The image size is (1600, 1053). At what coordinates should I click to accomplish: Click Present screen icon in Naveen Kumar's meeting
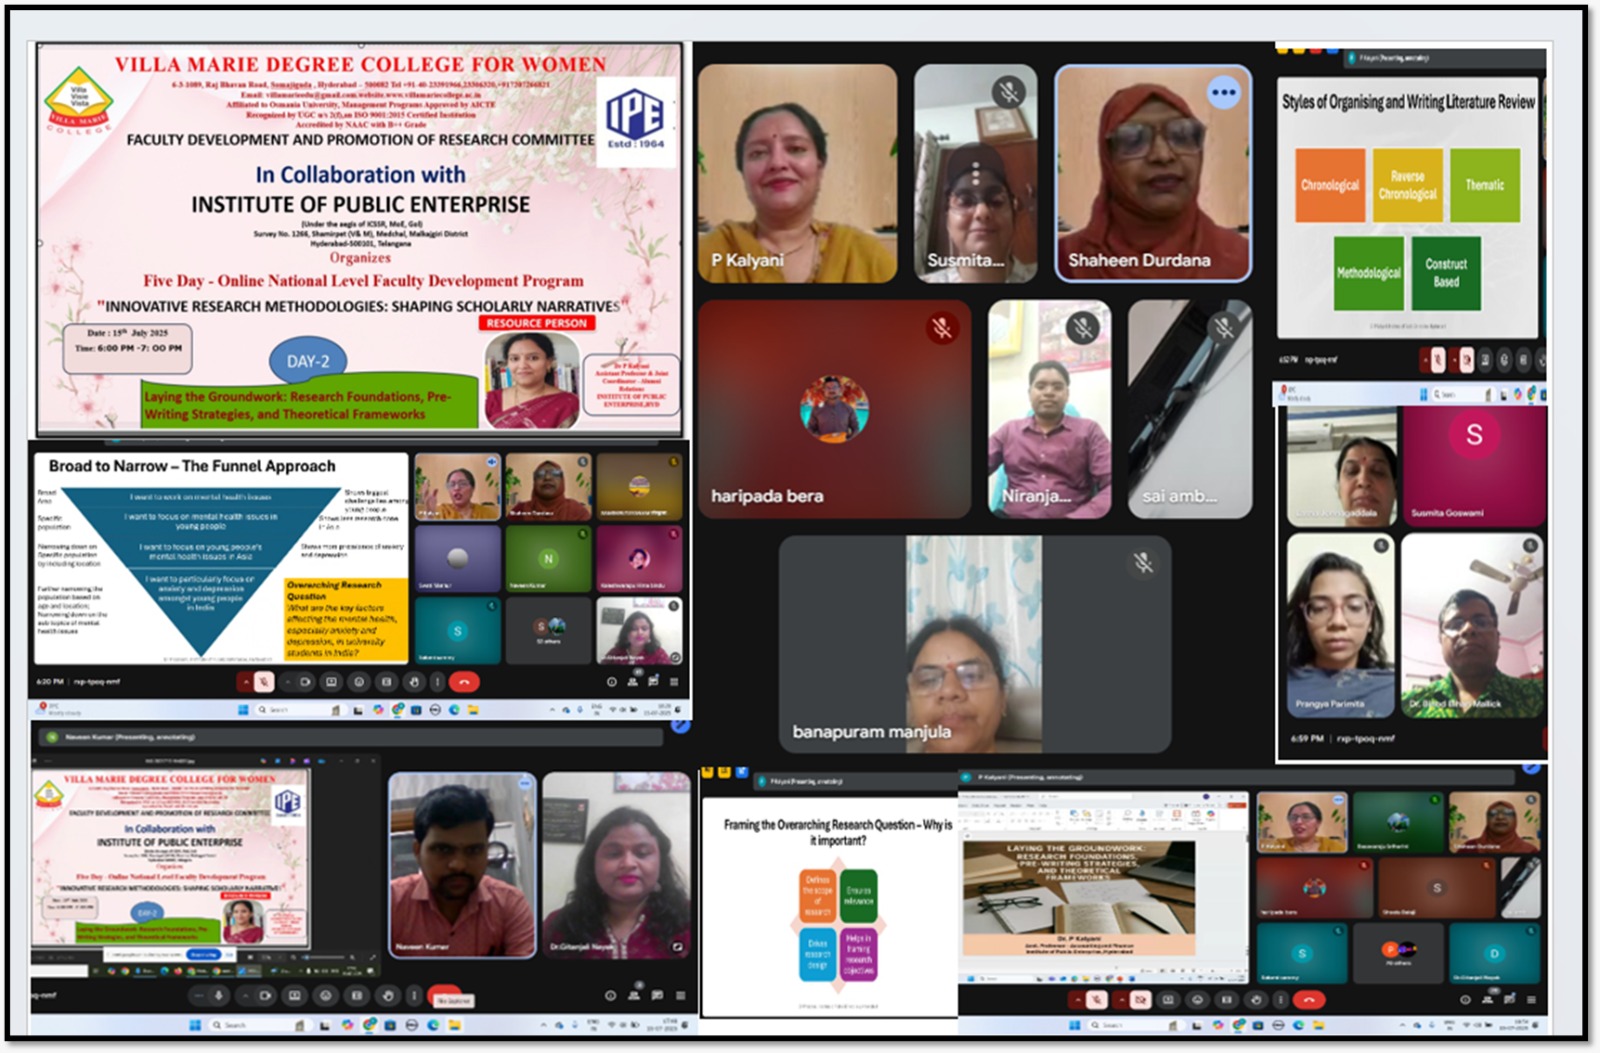357,996
